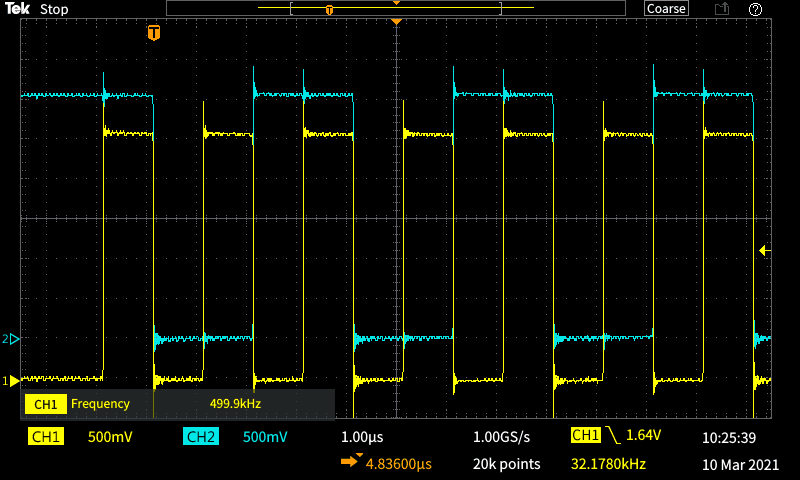
Task: Click the Stop acquisition status label
Action: click(x=54, y=9)
